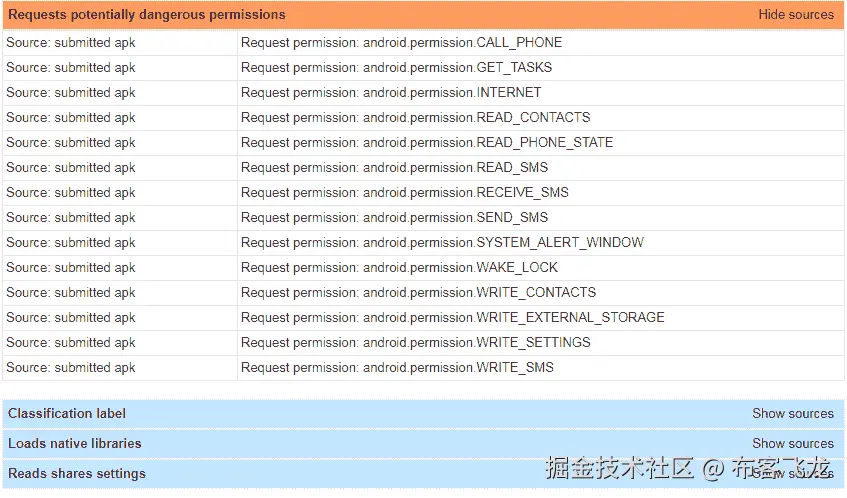Show sources for Loads native libraries
This screenshot has width=847, height=498.
click(792, 443)
